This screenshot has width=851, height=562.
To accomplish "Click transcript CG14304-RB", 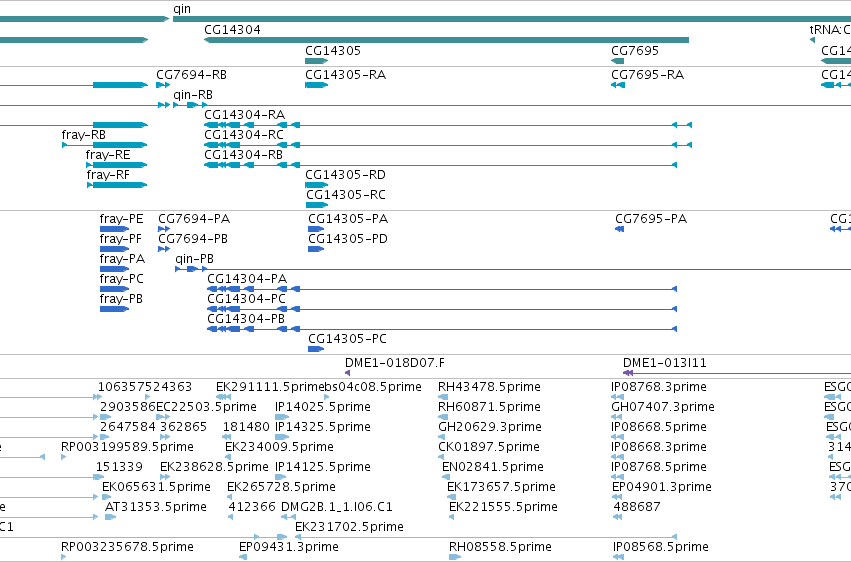I will pyautogui.click(x=244, y=155).
